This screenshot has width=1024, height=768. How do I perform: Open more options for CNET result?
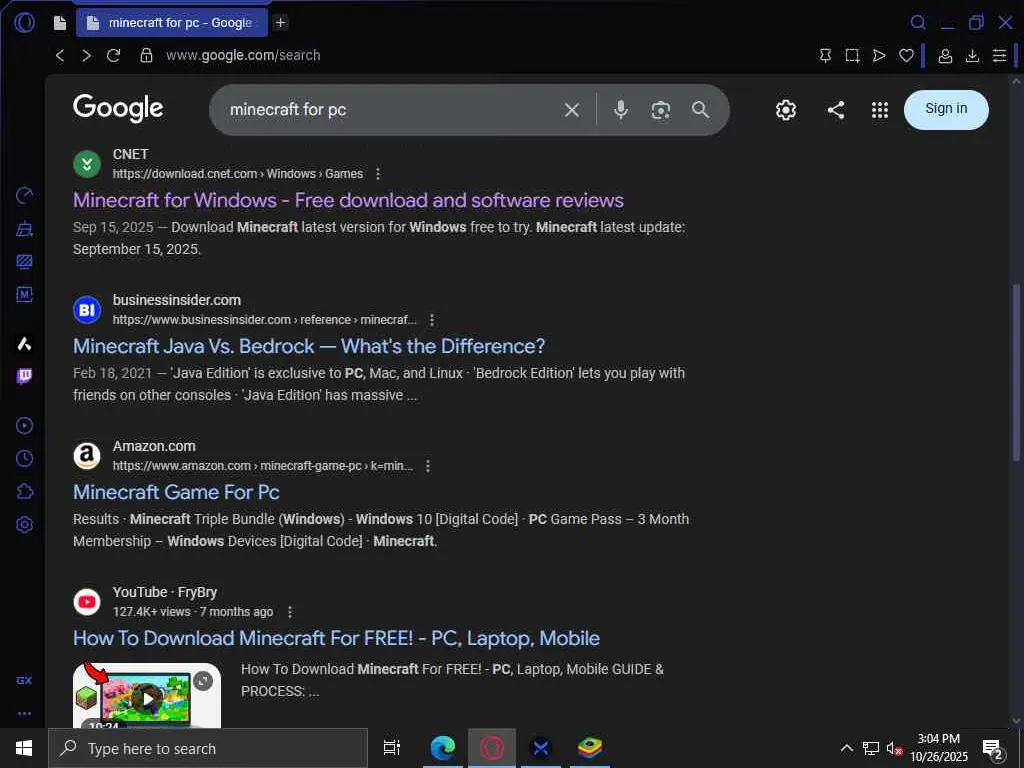[x=378, y=174]
